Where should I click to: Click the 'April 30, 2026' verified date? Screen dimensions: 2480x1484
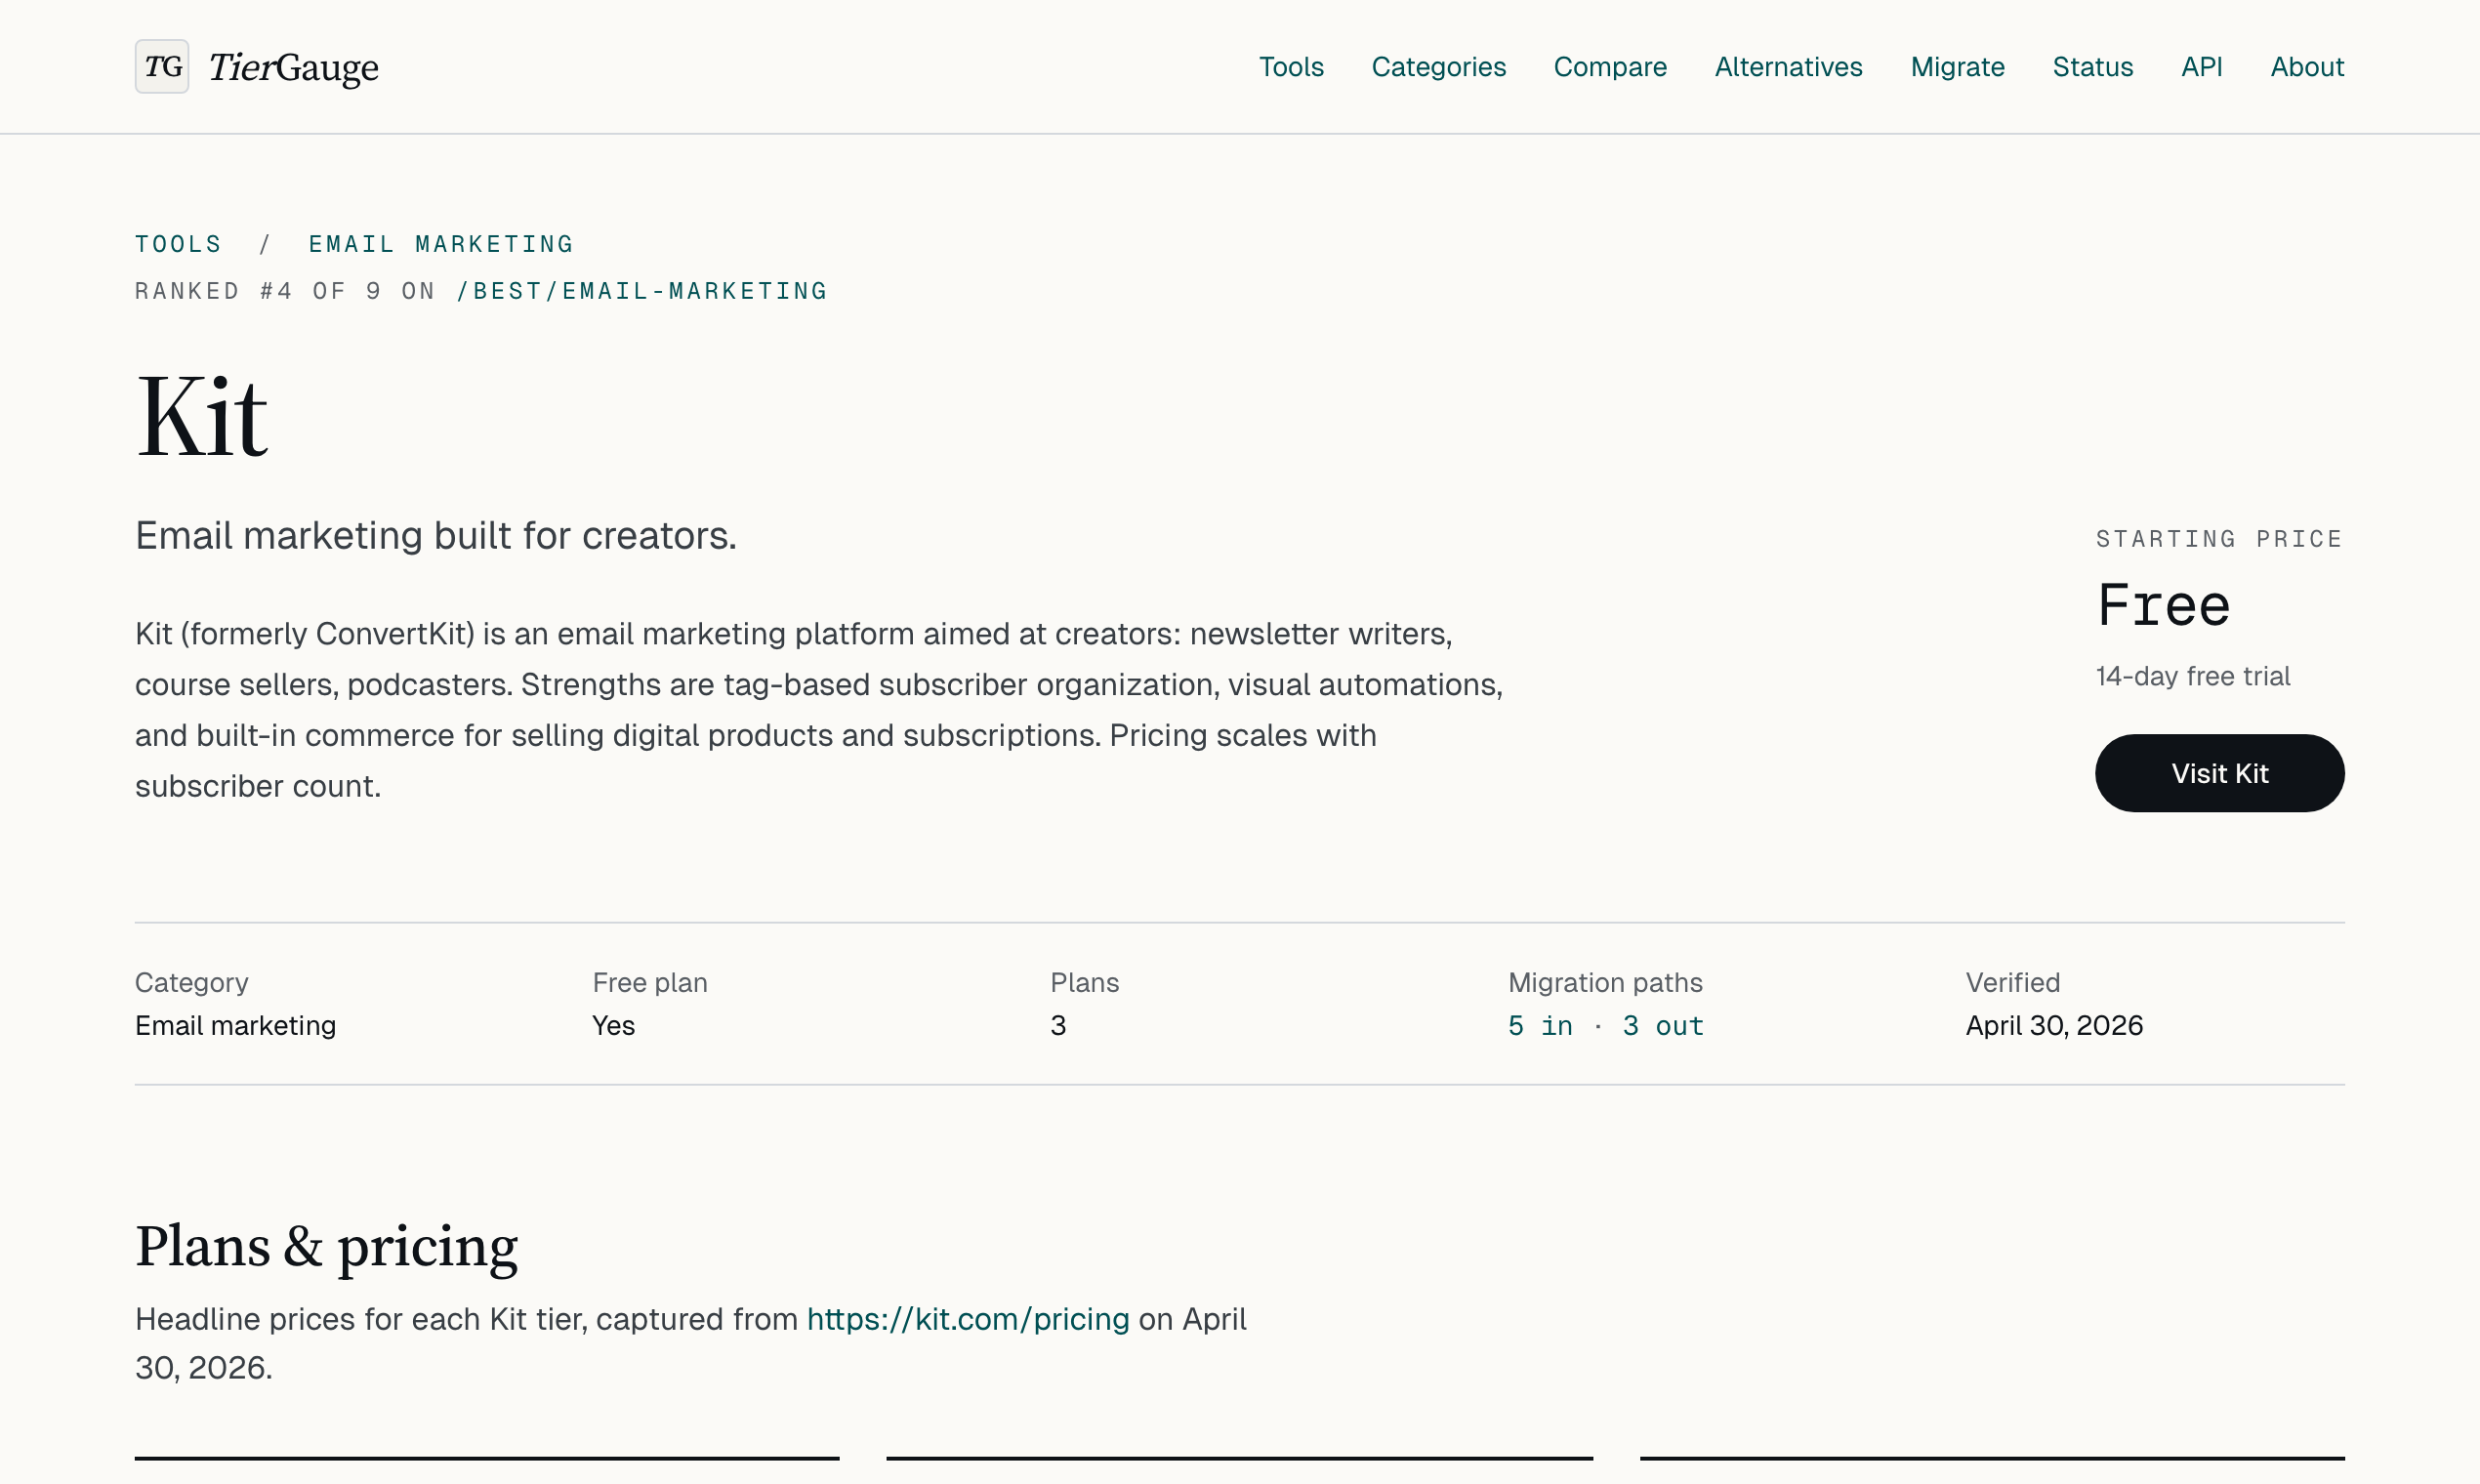tap(2054, 1026)
